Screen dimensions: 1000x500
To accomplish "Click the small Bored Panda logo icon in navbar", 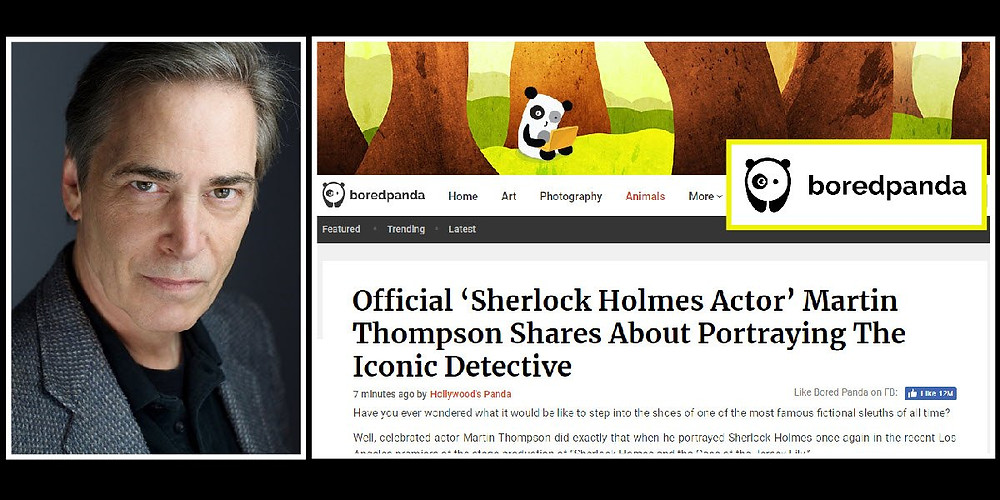I will point(333,195).
